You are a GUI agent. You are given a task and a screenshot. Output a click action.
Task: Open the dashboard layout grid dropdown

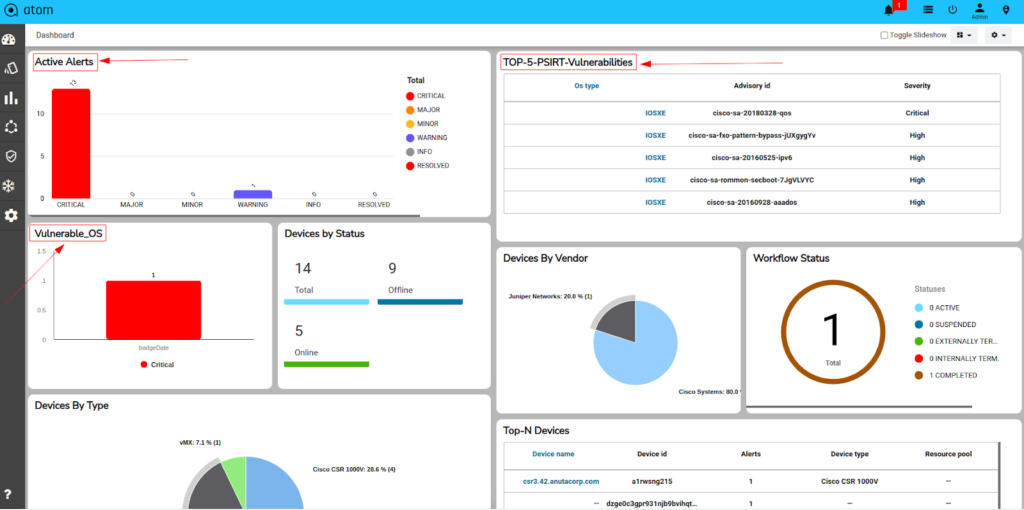pos(964,35)
